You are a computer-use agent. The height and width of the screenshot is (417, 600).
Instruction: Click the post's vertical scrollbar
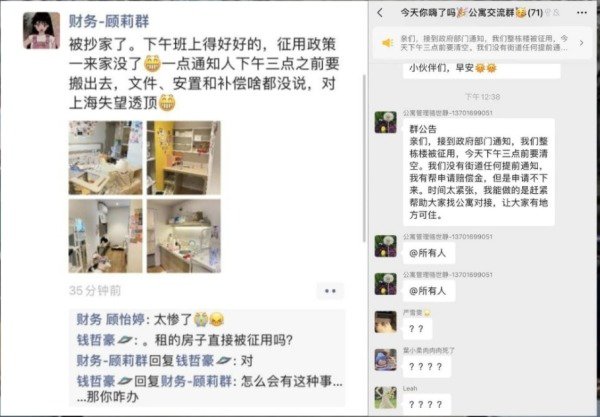pos(364,158)
